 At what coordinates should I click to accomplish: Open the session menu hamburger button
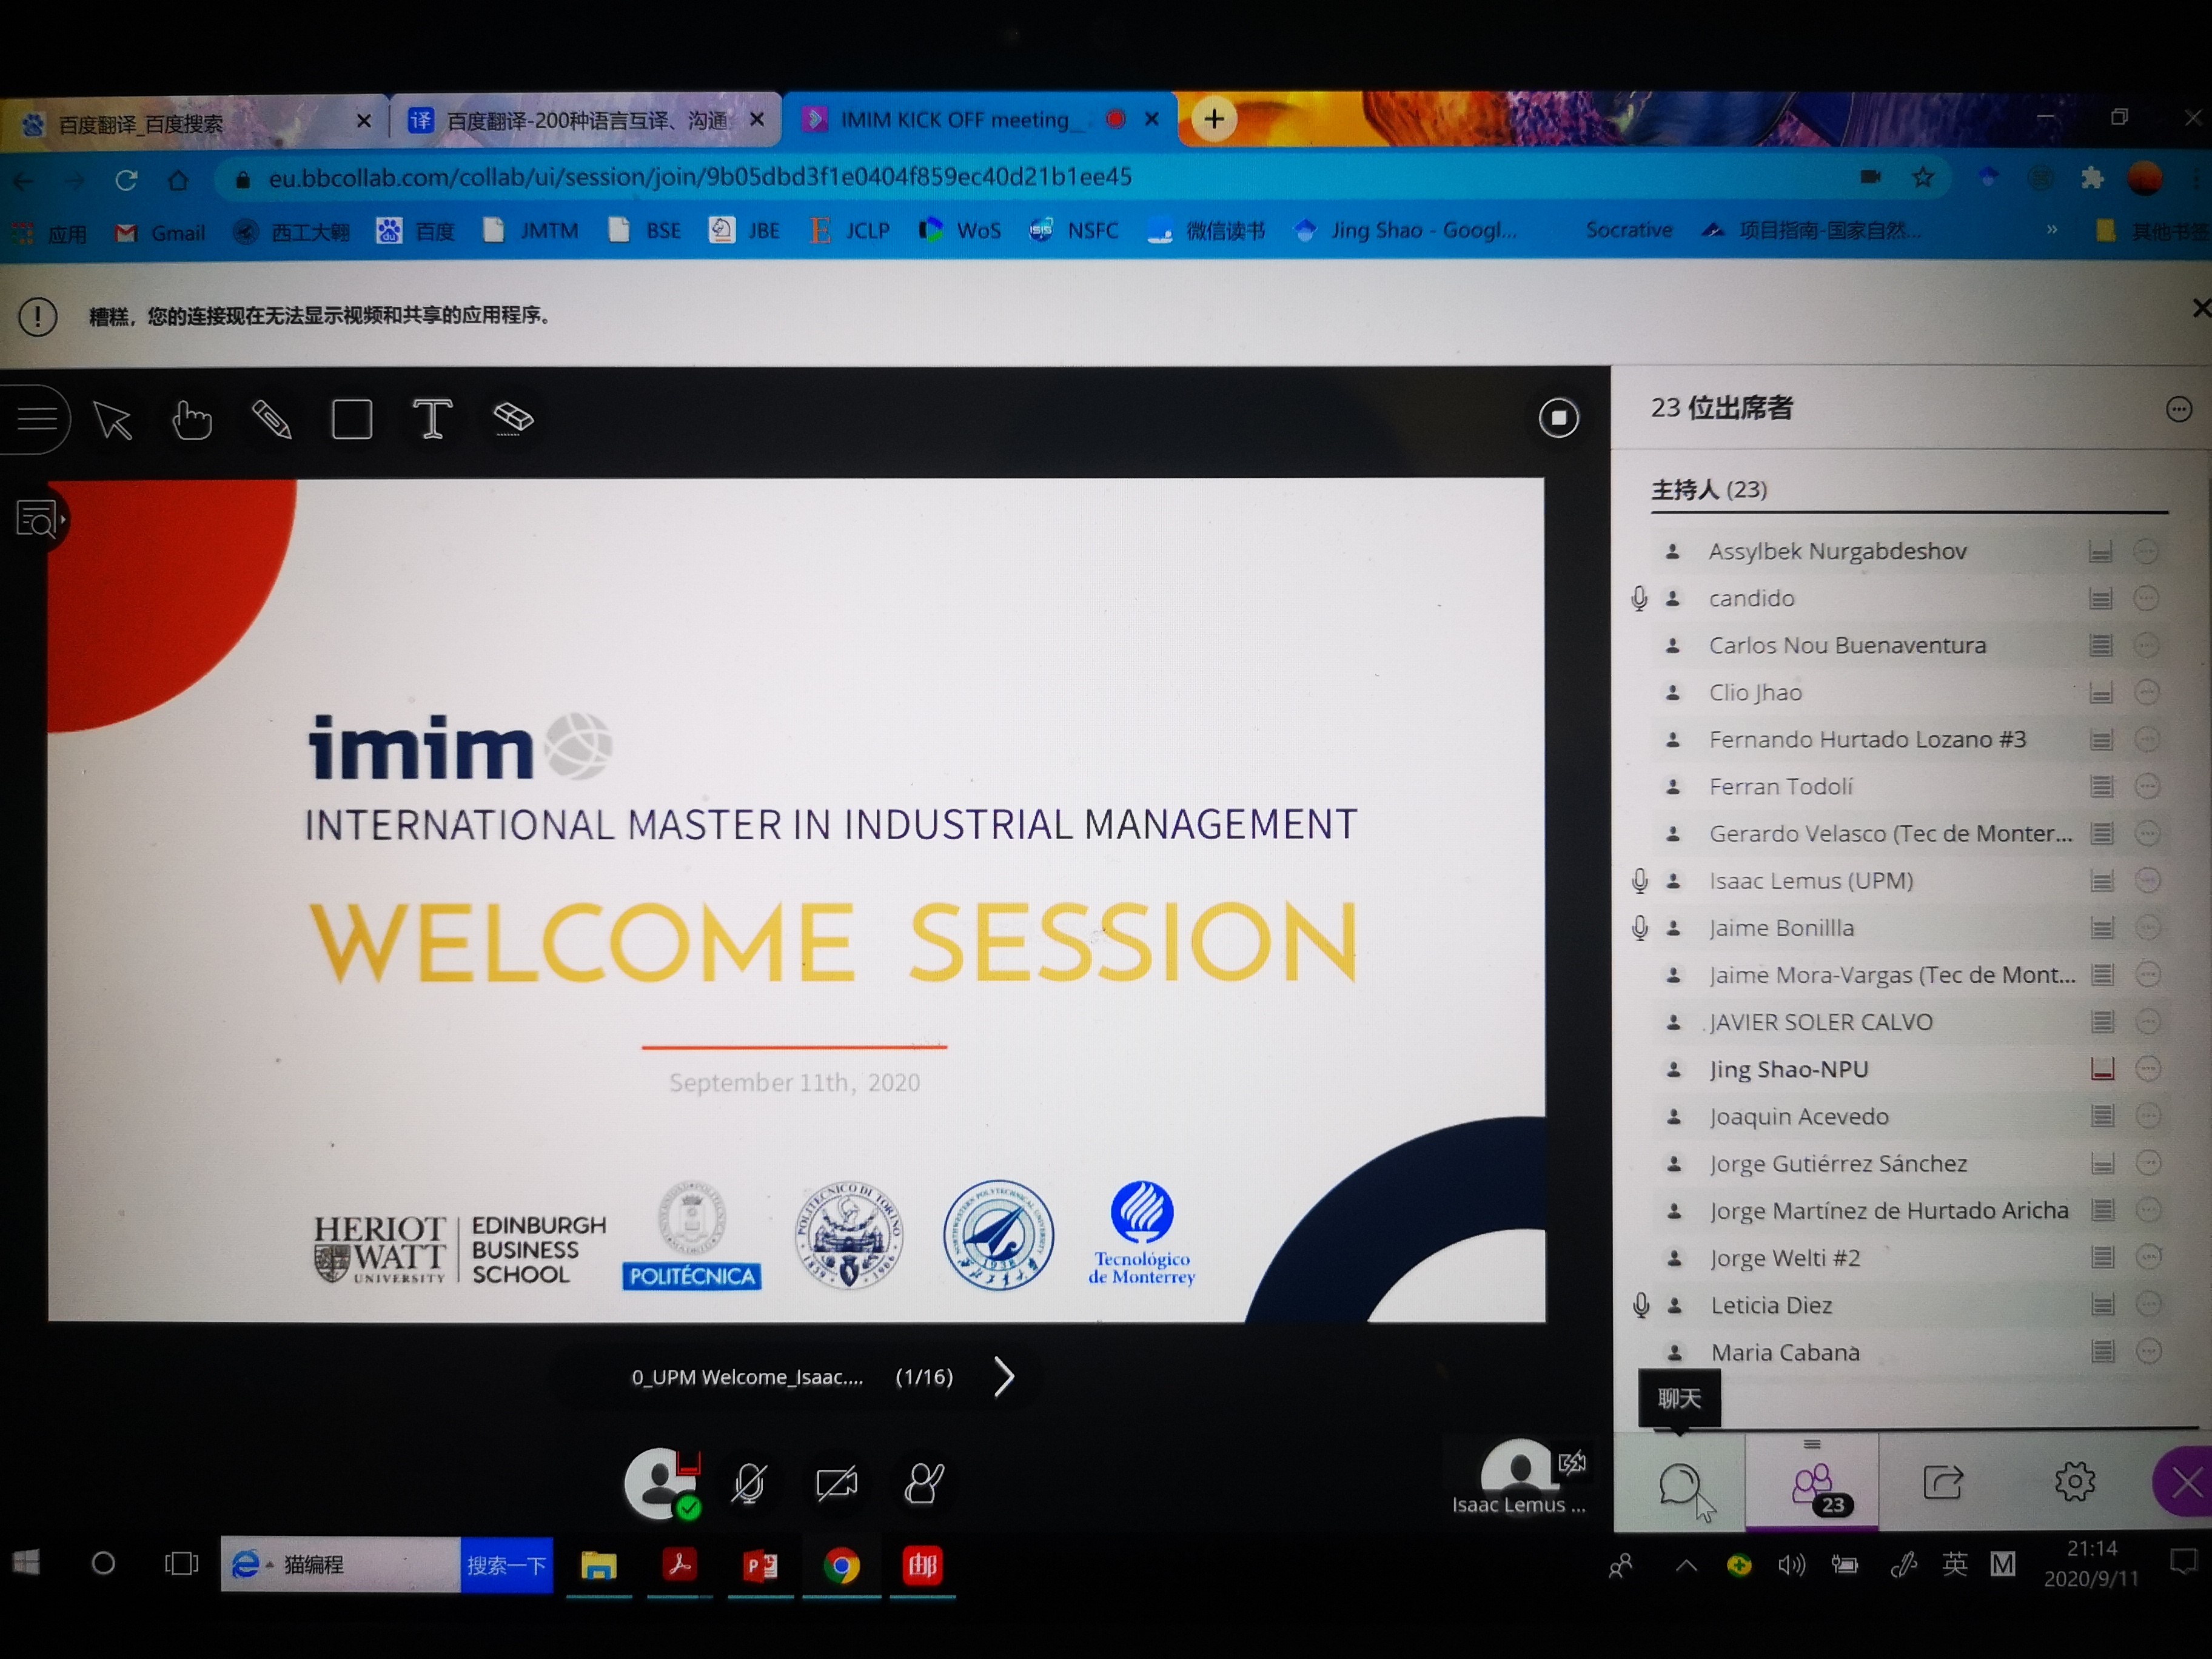click(x=37, y=419)
